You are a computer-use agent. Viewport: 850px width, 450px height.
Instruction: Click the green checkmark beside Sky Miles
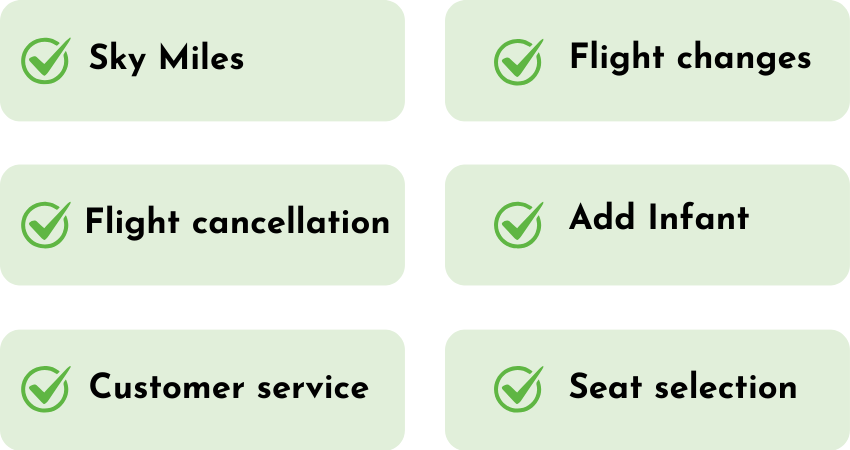(46, 60)
